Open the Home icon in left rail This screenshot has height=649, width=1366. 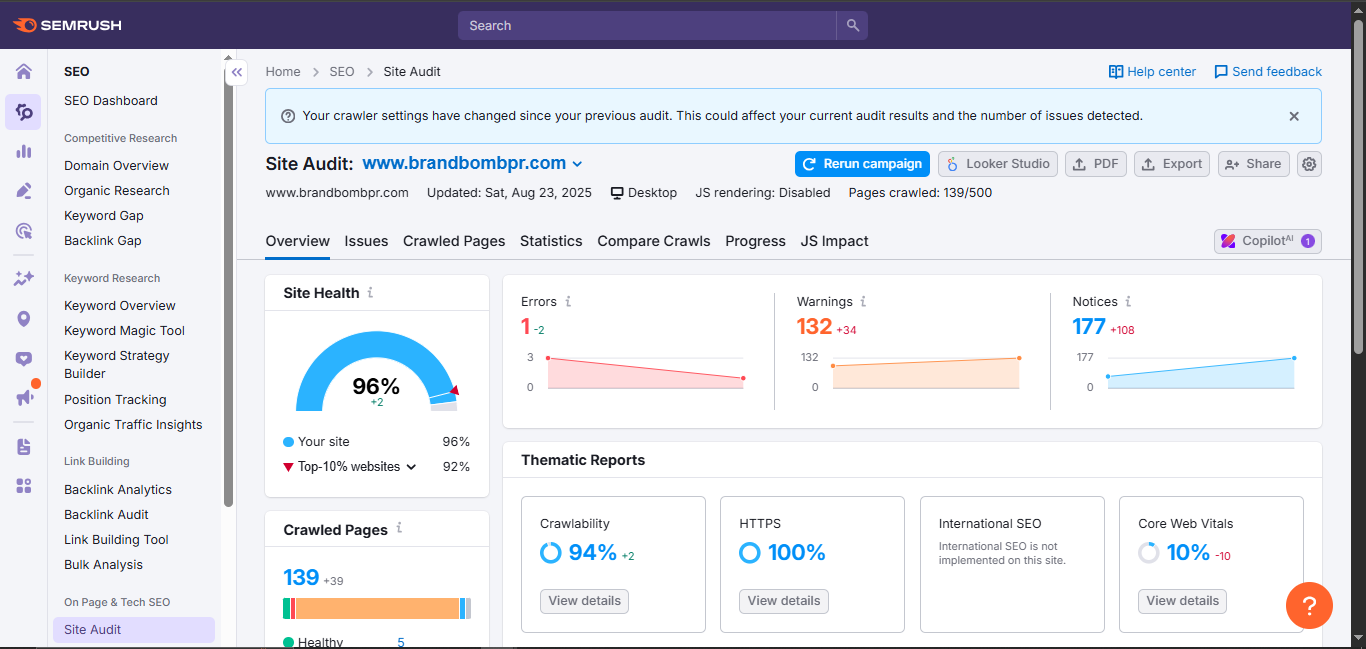pyautogui.click(x=23, y=72)
